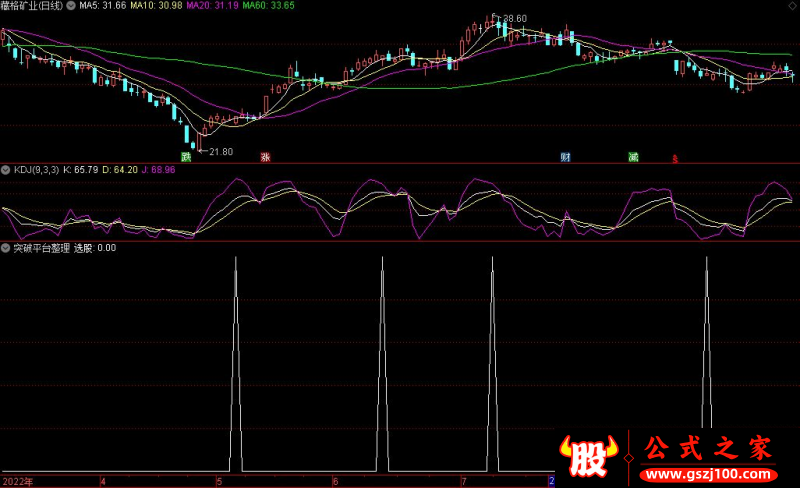This screenshot has height=488, width=800.
Task: Click the month 6 timeline marker
Action: click(x=336, y=481)
